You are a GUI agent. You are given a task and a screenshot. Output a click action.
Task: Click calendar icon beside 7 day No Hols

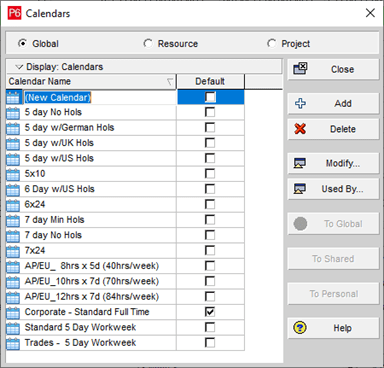click(13, 235)
